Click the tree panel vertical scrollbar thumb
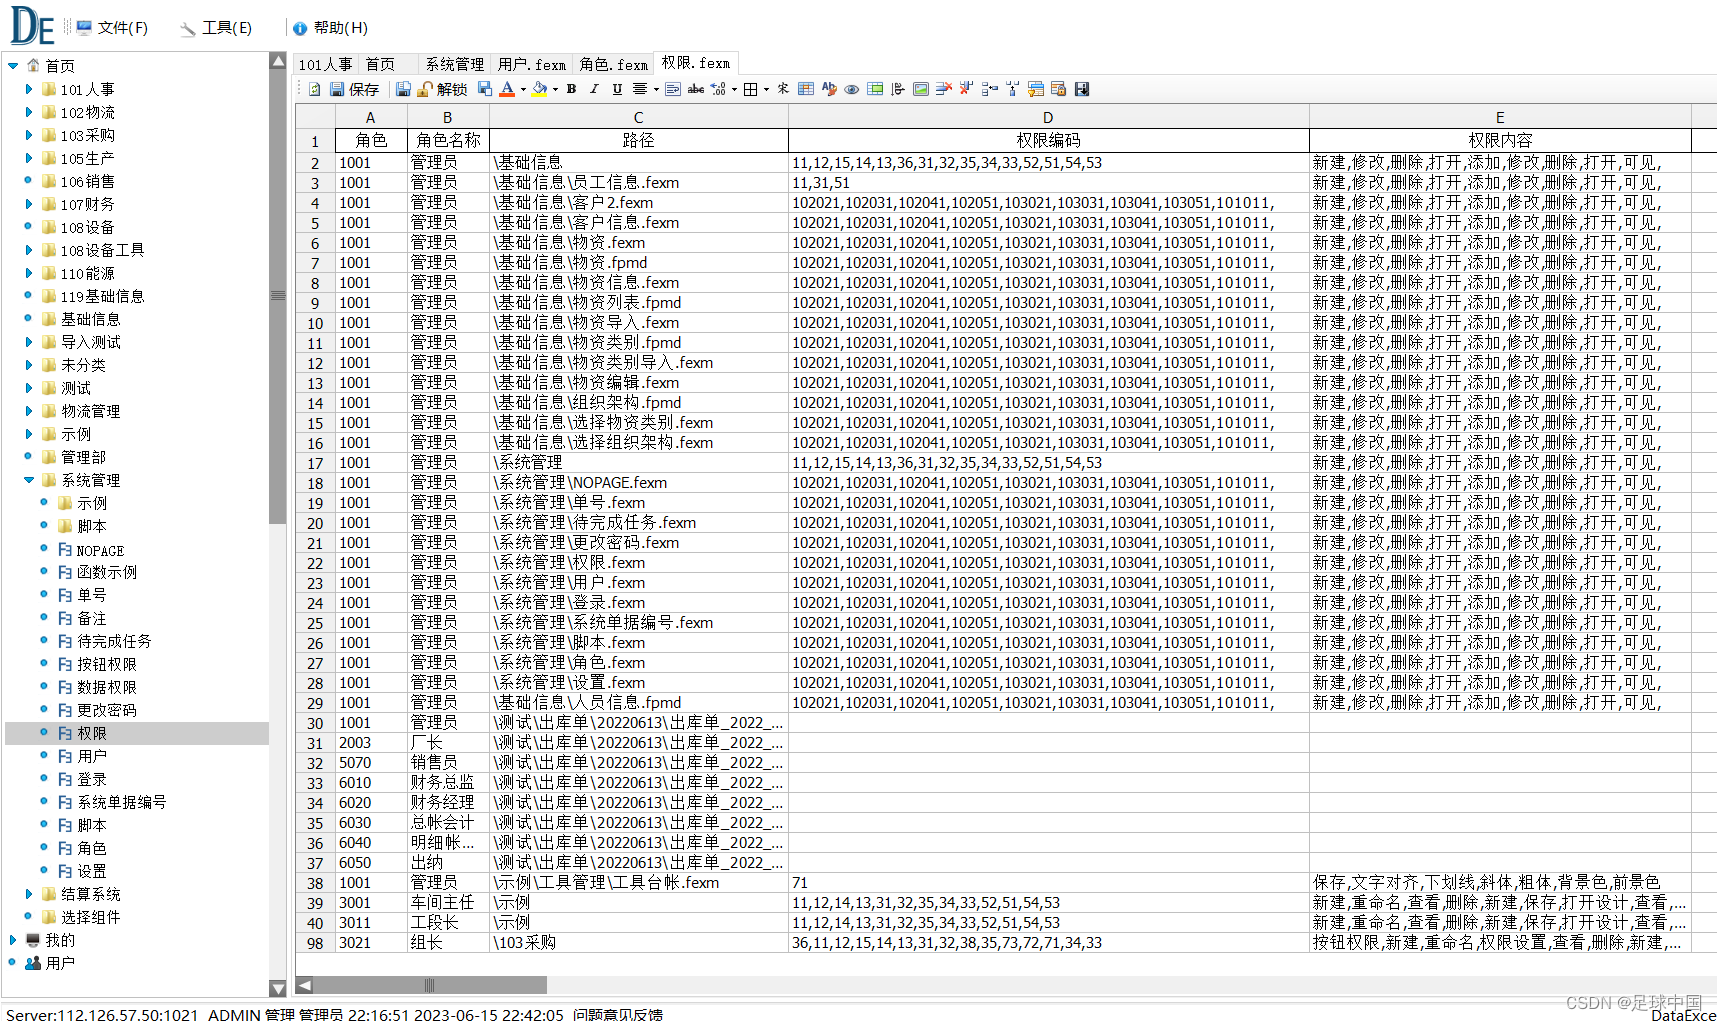This screenshot has width=1717, height=1021. 278,295
